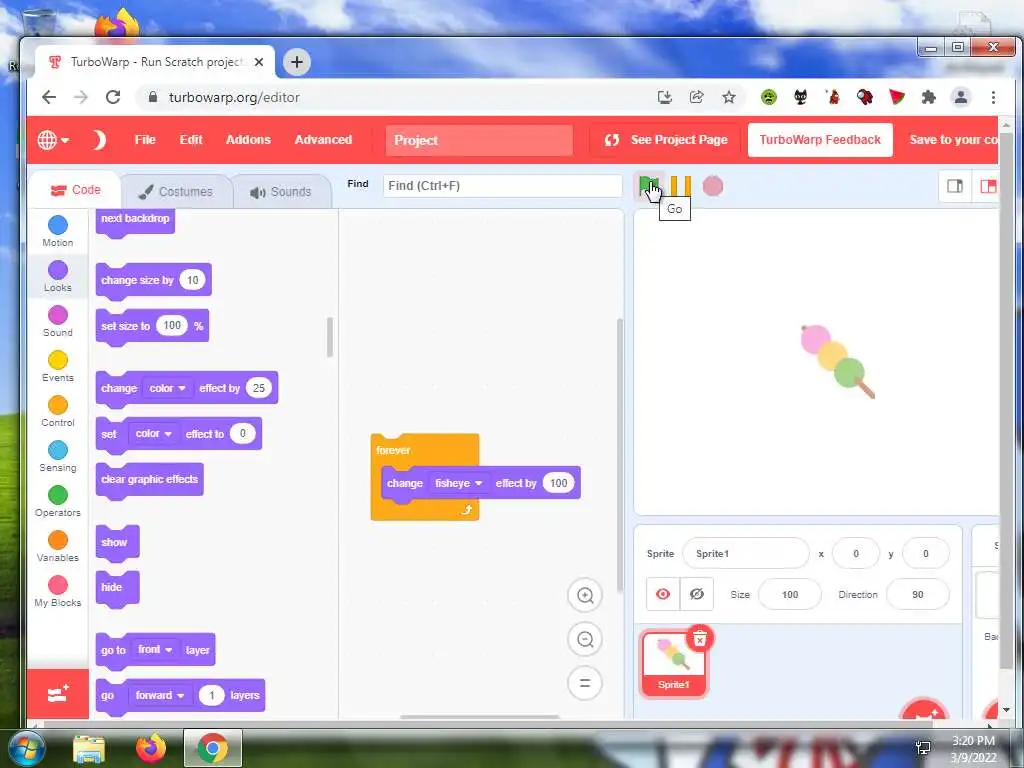This screenshot has height=768, width=1024.
Task: Open the Chrome extensions puzzle icon
Action: tap(928, 97)
